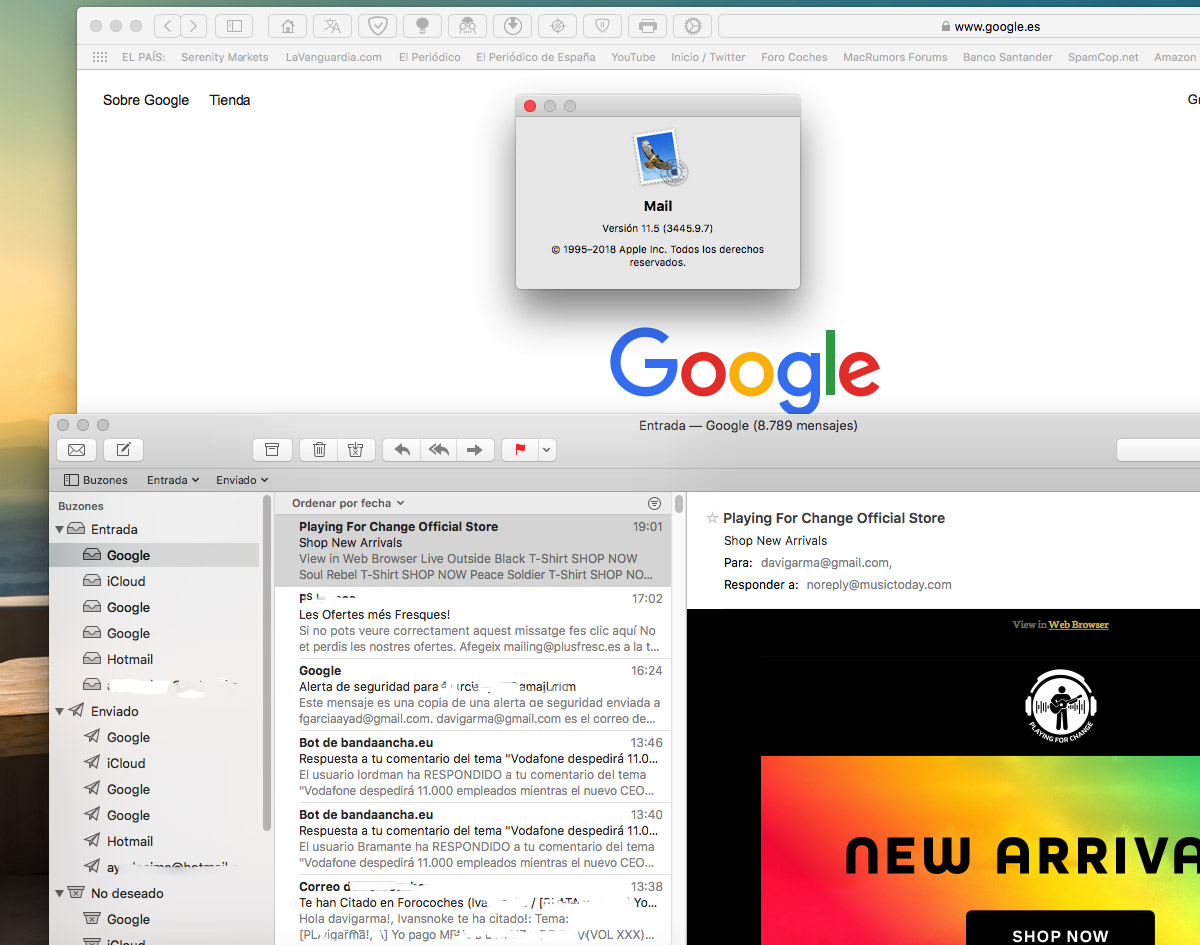The width and height of the screenshot is (1200, 945).
Task: Compose a new message in Mail
Action: click(x=124, y=450)
